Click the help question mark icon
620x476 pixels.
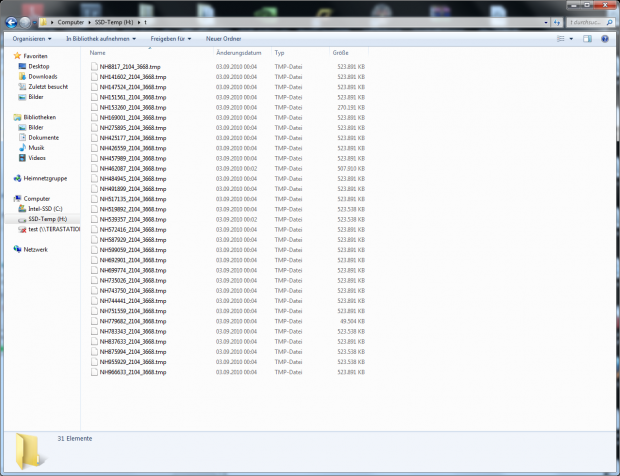(604, 39)
